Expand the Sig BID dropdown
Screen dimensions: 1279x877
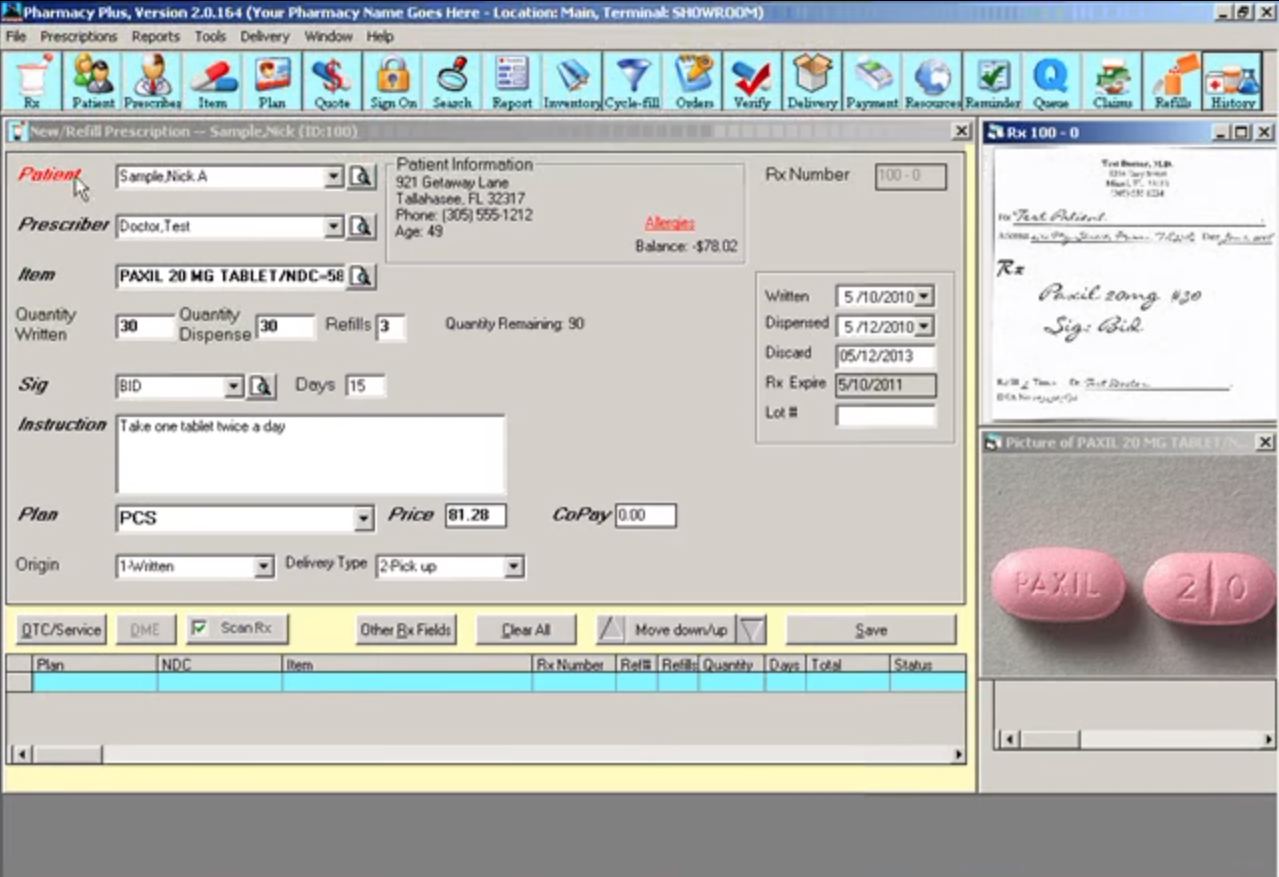pos(234,386)
